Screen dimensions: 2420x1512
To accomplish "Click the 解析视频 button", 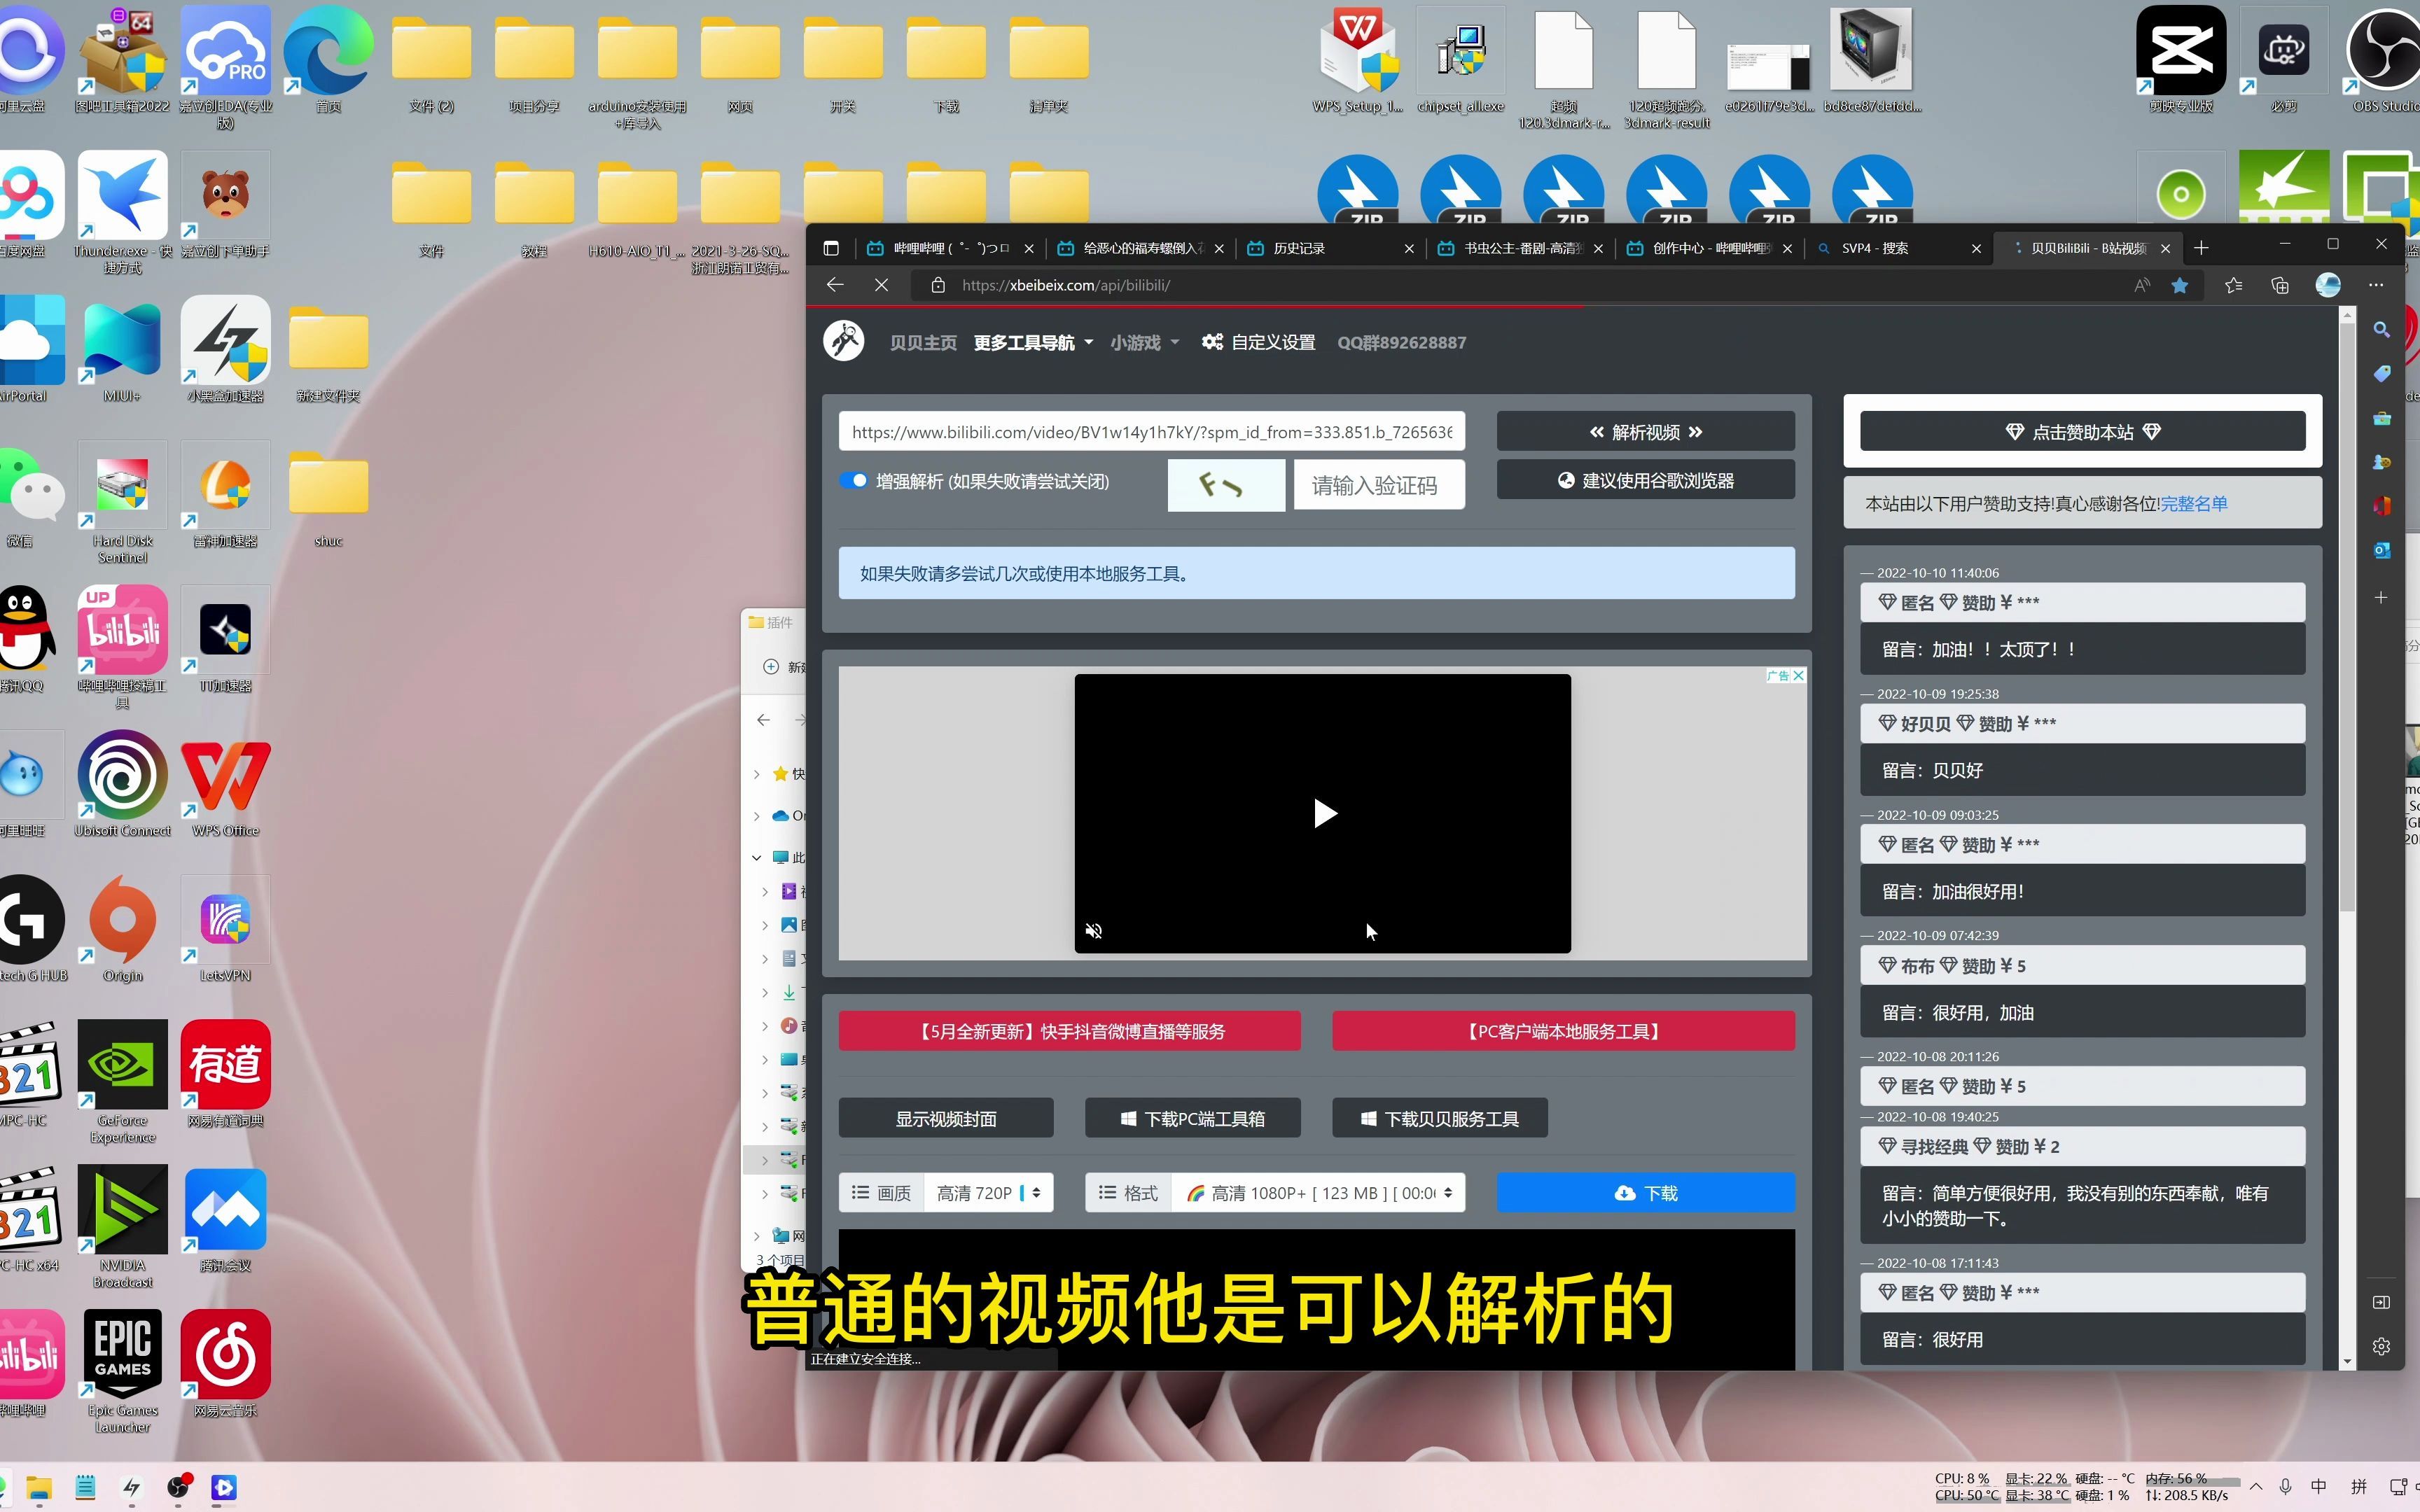I will (x=1645, y=432).
